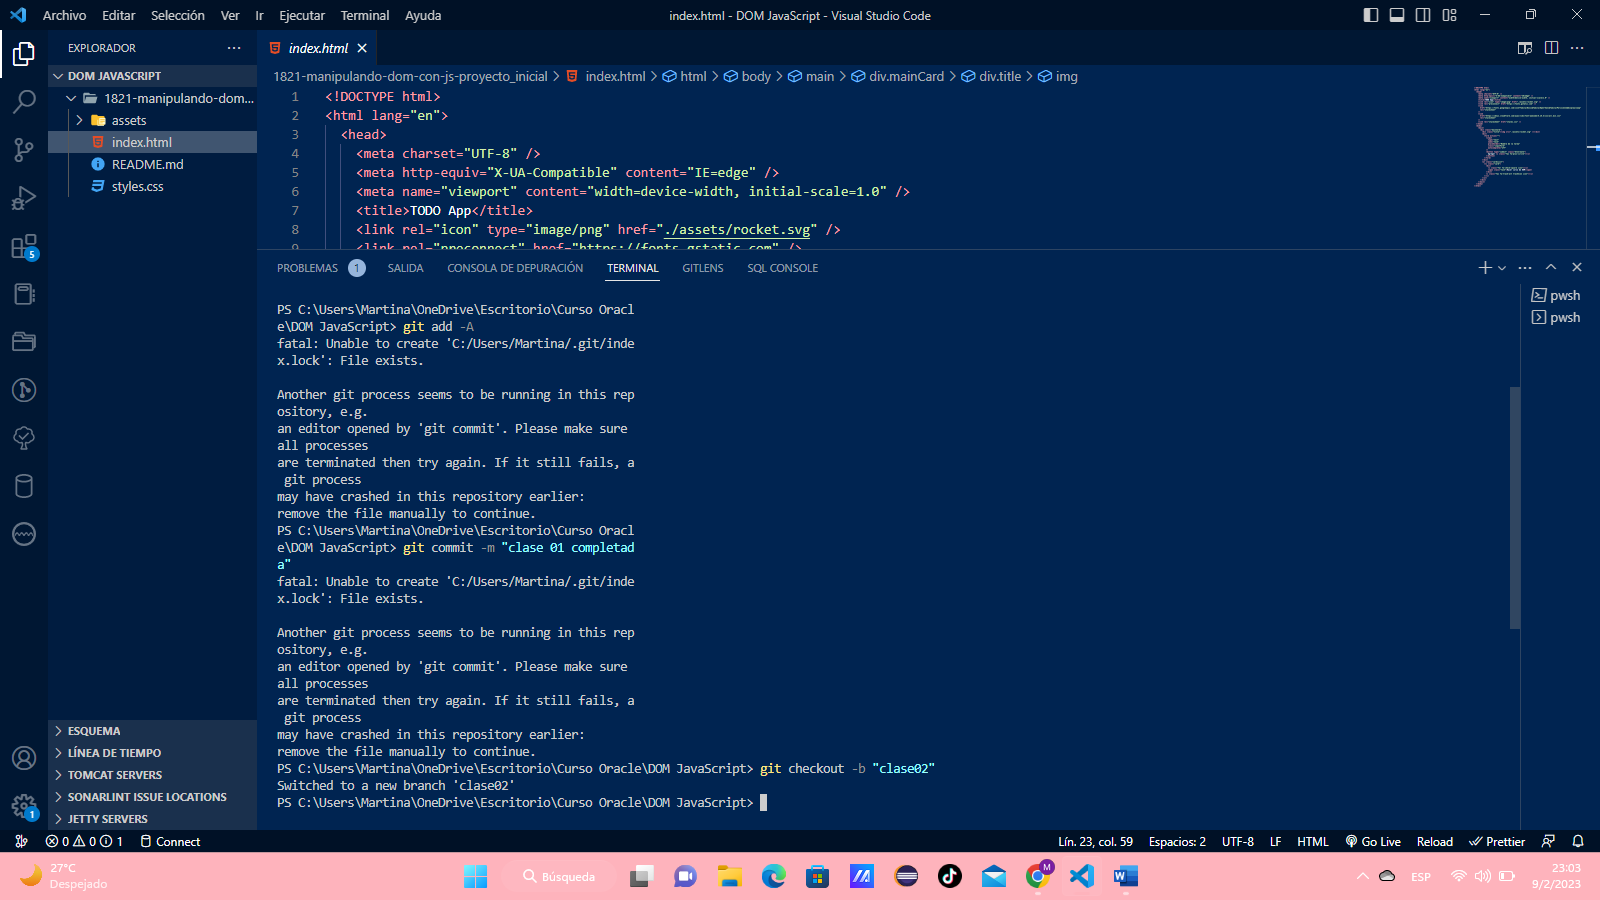Open the new terminal profile dropdown arrow
Viewport: 1600px width, 900px height.
click(x=1502, y=268)
